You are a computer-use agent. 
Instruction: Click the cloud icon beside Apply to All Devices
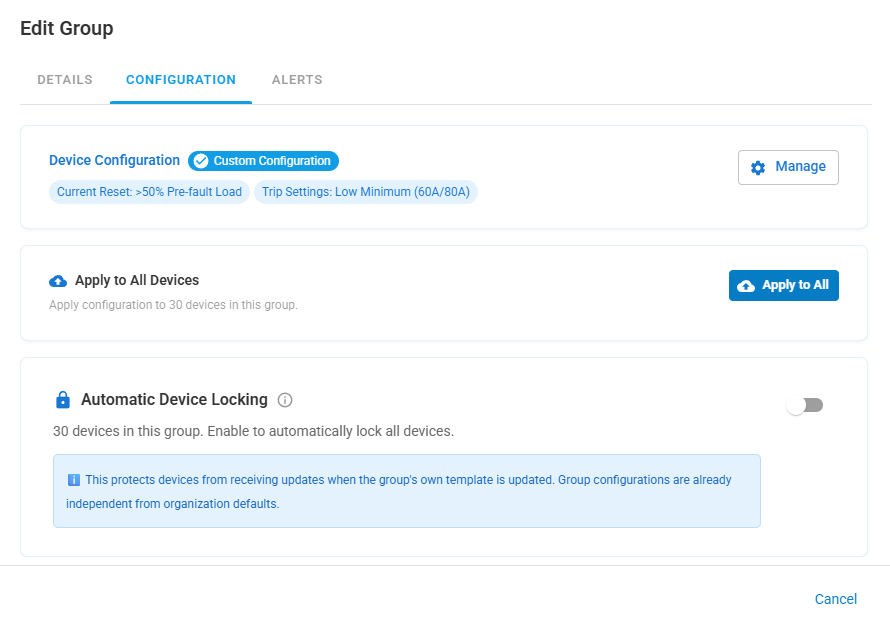coord(58,280)
